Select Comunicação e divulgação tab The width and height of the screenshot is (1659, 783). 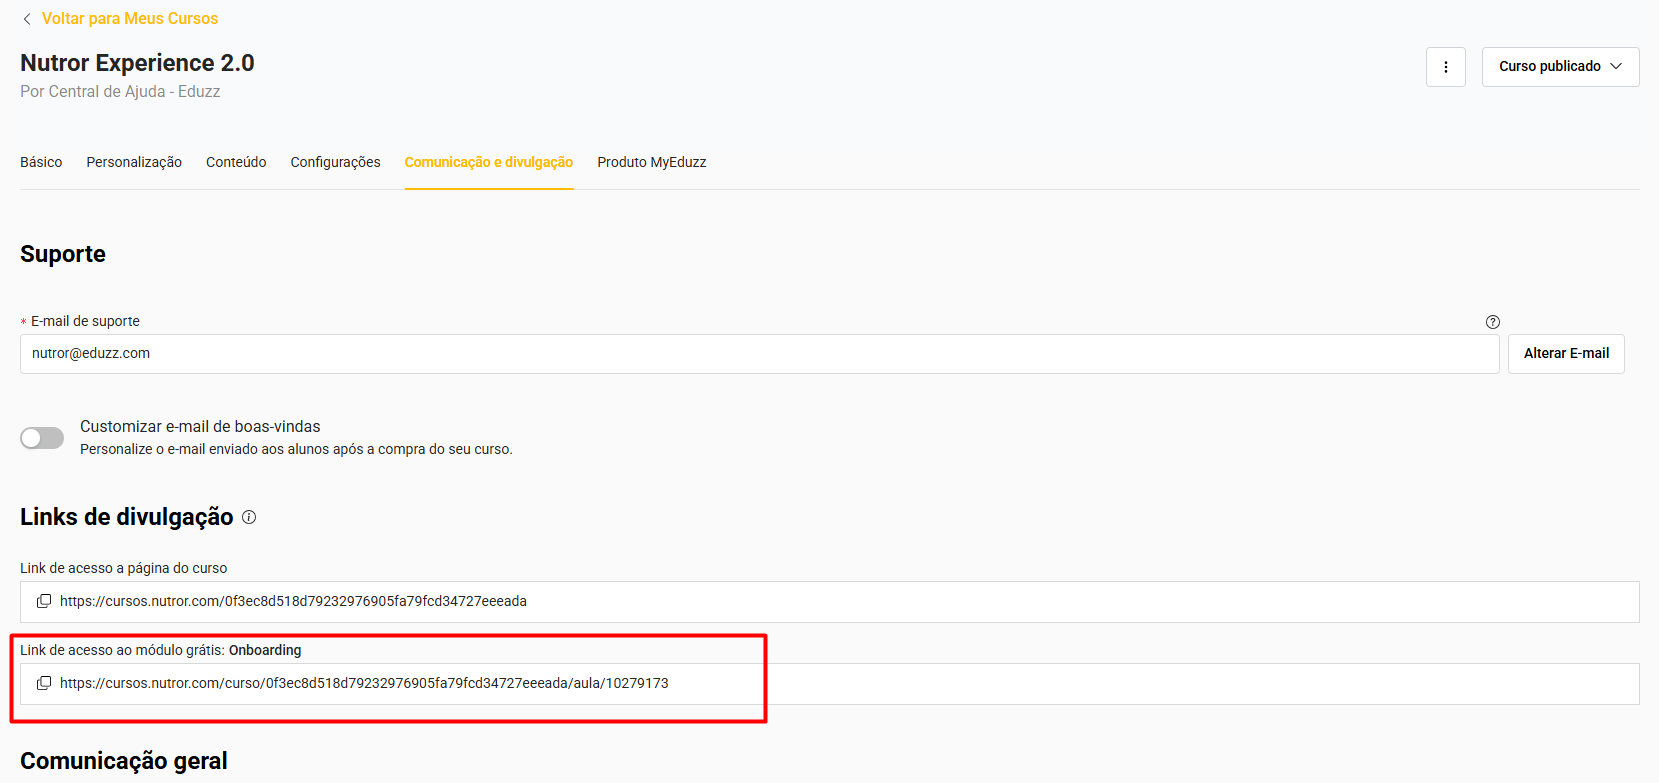pos(488,162)
